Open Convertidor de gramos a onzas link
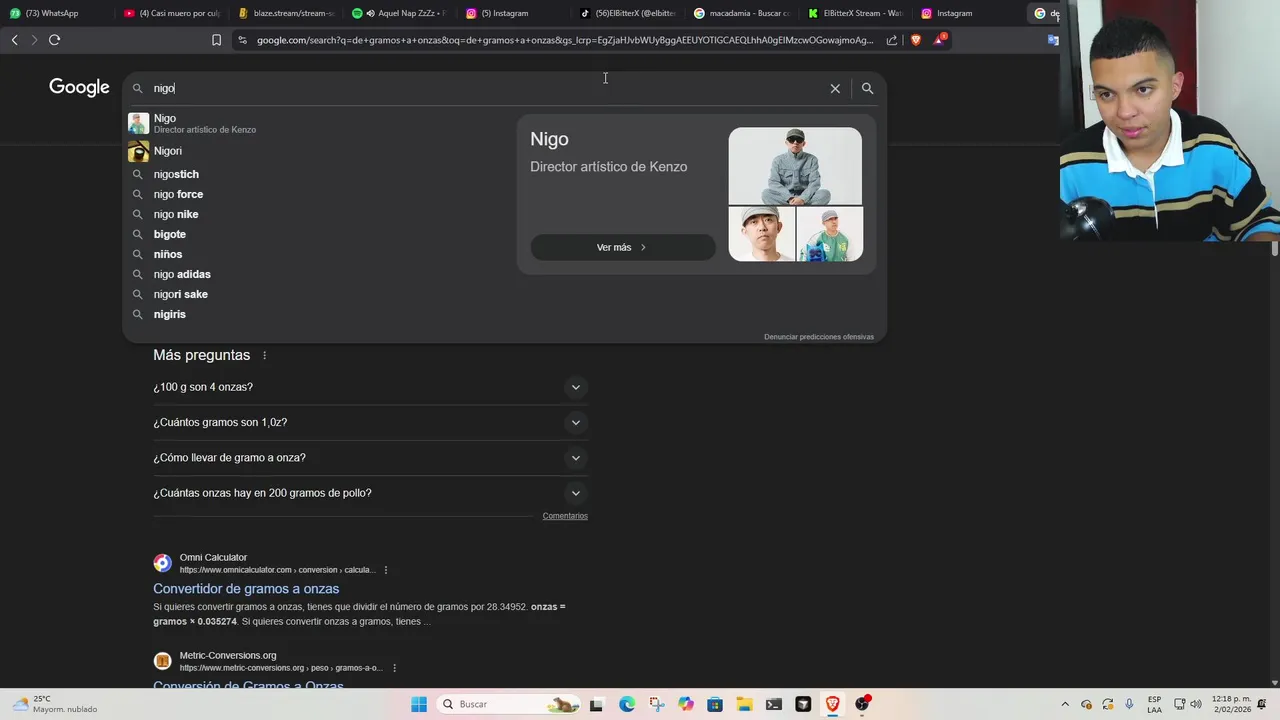1280x720 pixels. click(246, 589)
